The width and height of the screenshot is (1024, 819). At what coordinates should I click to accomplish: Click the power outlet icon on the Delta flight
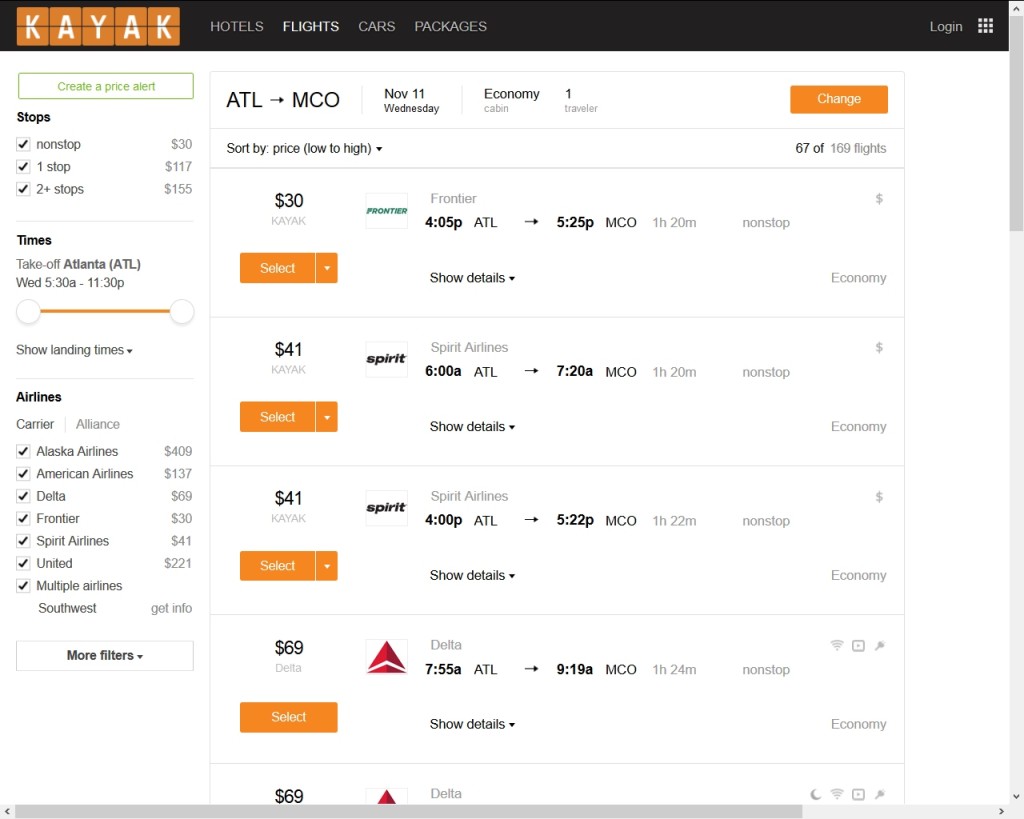tap(880, 646)
